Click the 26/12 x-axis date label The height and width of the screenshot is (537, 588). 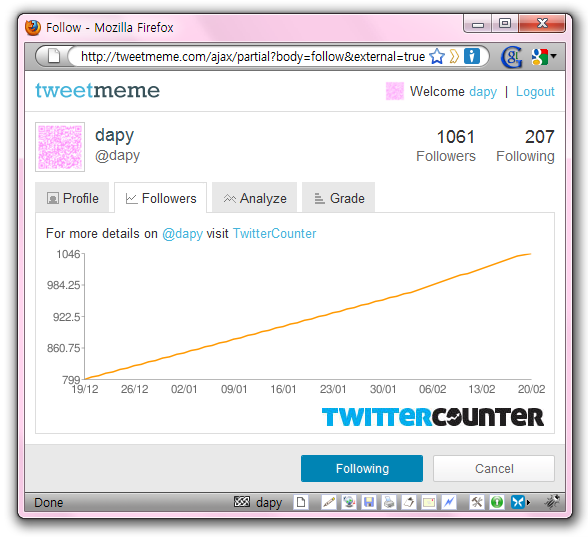click(135, 389)
